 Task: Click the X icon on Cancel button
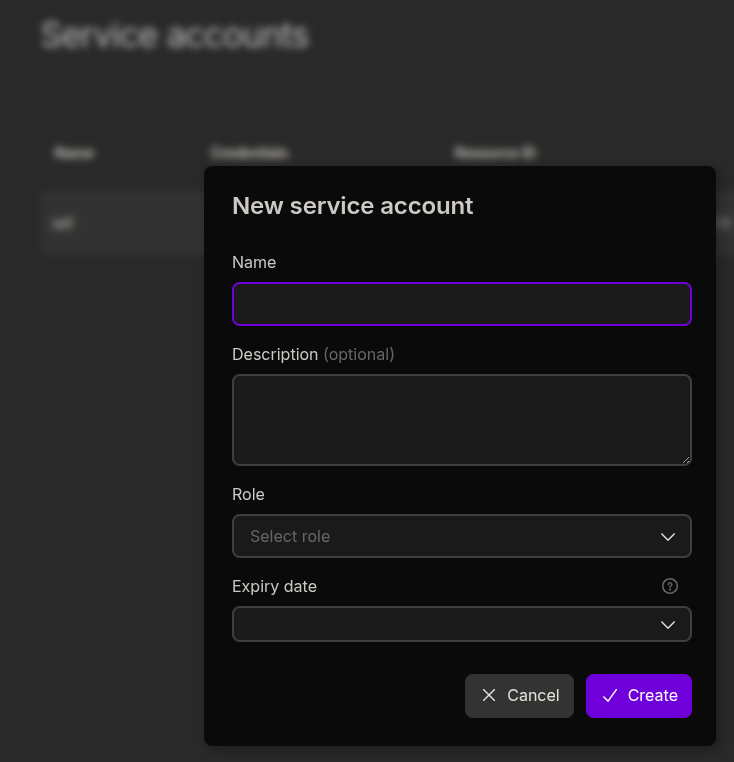[x=489, y=695]
